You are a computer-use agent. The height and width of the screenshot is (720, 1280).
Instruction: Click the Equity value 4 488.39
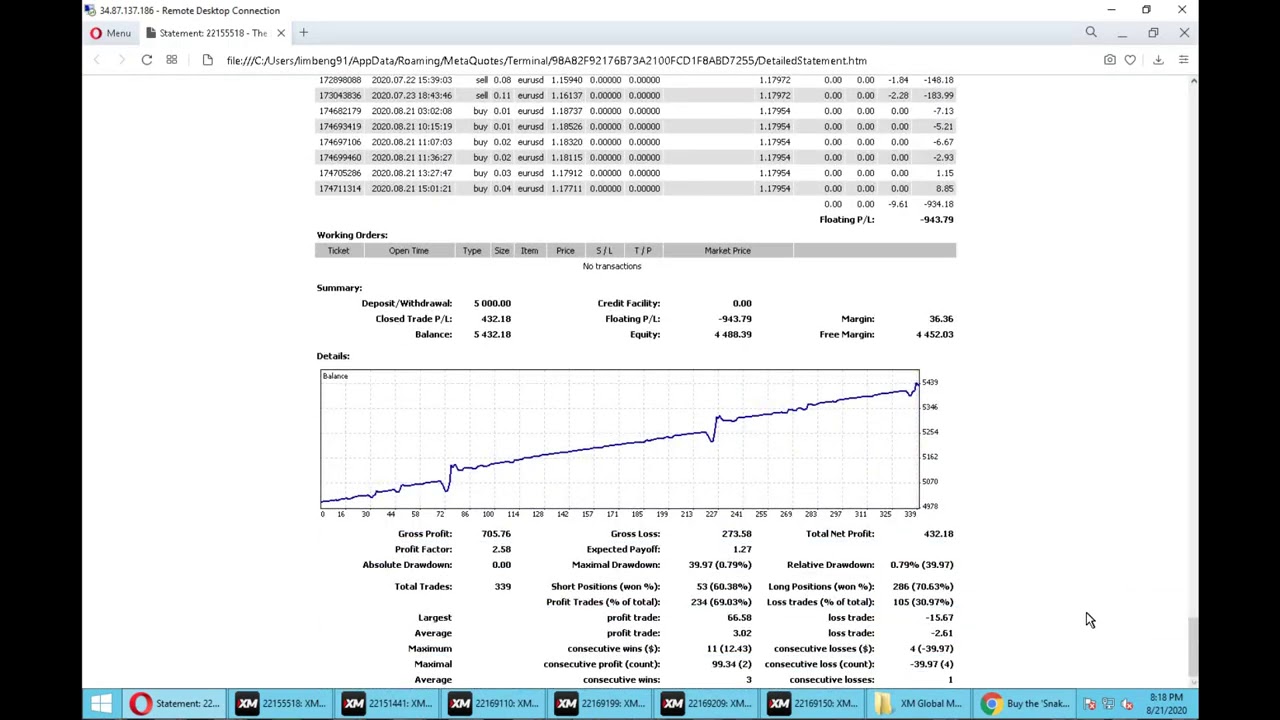pyautogui.click(x=733, y=334)
